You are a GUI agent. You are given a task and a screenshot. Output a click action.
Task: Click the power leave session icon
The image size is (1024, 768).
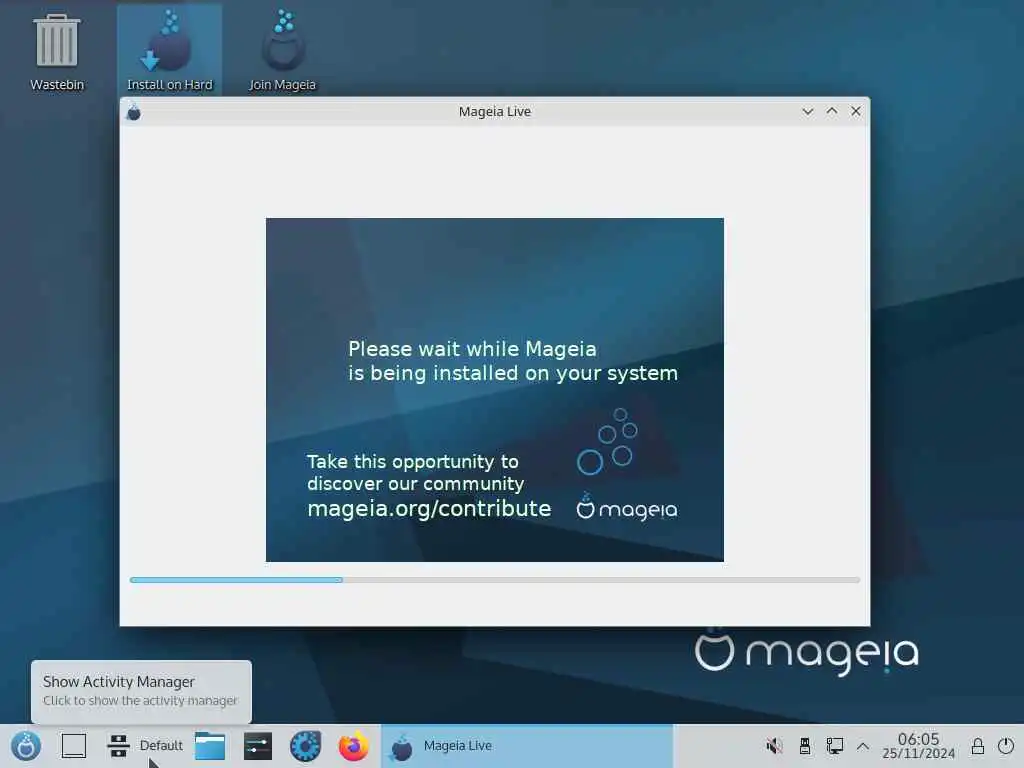[x=1006, y=746]
